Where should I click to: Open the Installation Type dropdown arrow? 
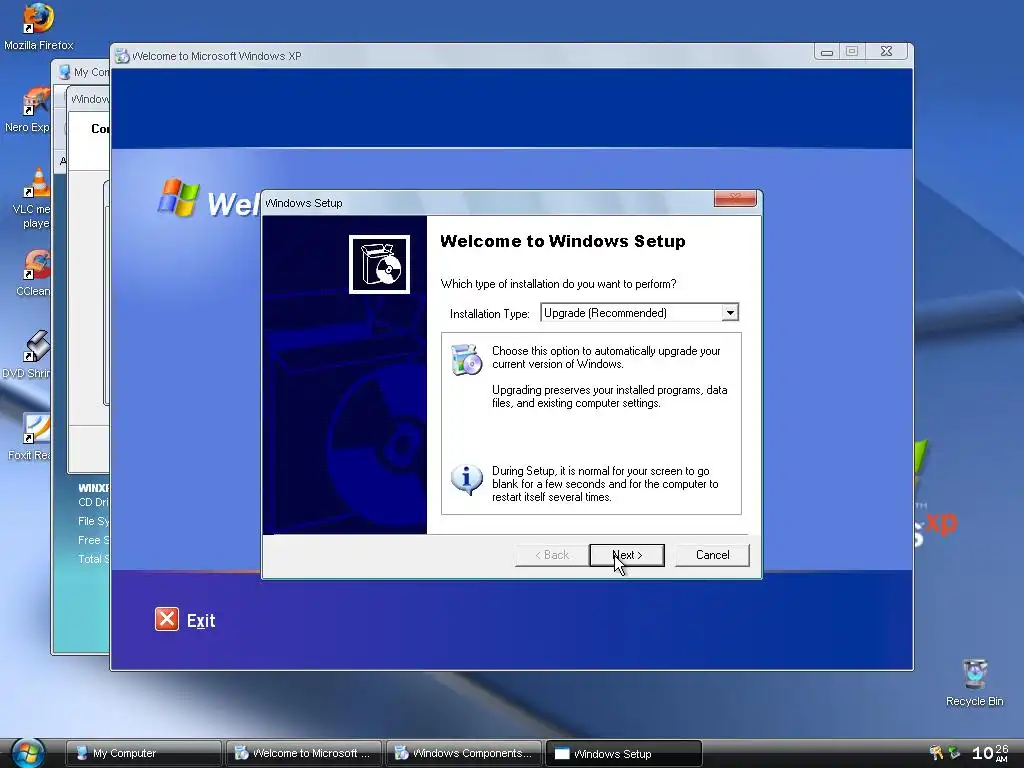point(730,313)
